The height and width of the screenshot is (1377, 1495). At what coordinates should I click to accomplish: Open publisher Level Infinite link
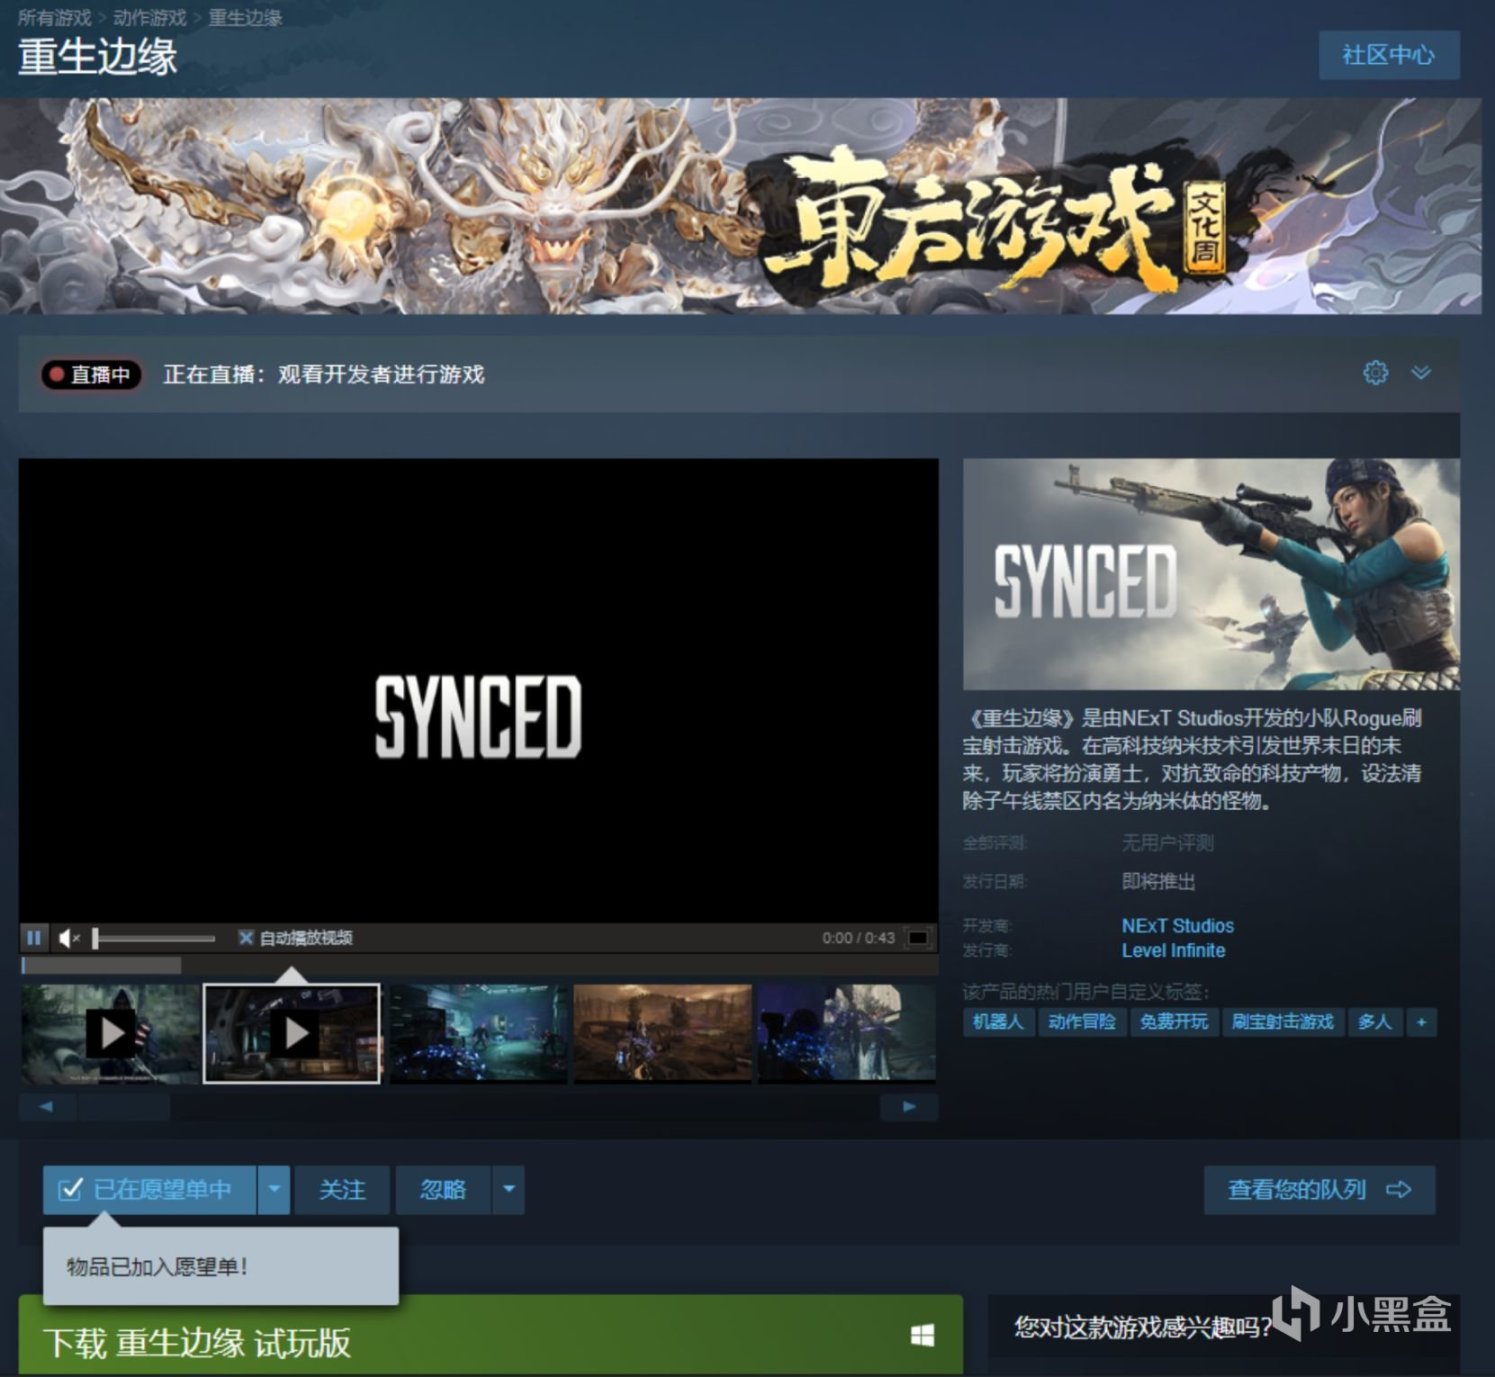coord(1173,950)
